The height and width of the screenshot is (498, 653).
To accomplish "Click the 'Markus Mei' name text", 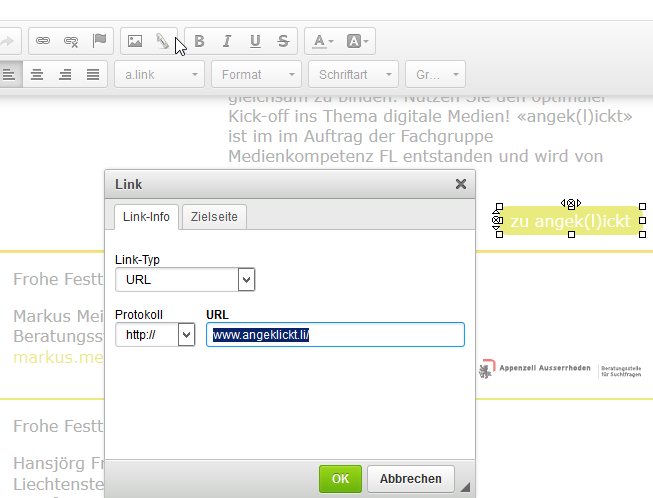I will pos(58,316).
